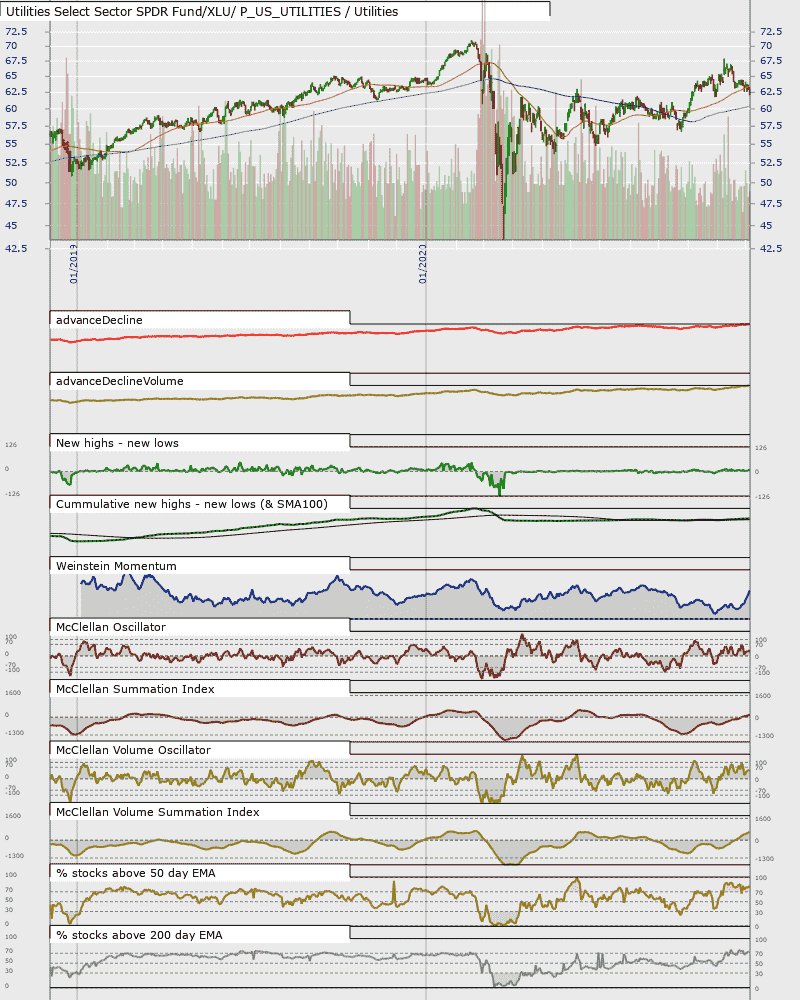800x1000 pixels.
Task: Click the 01/2019 date marker
Action: [x=73, y=263]
